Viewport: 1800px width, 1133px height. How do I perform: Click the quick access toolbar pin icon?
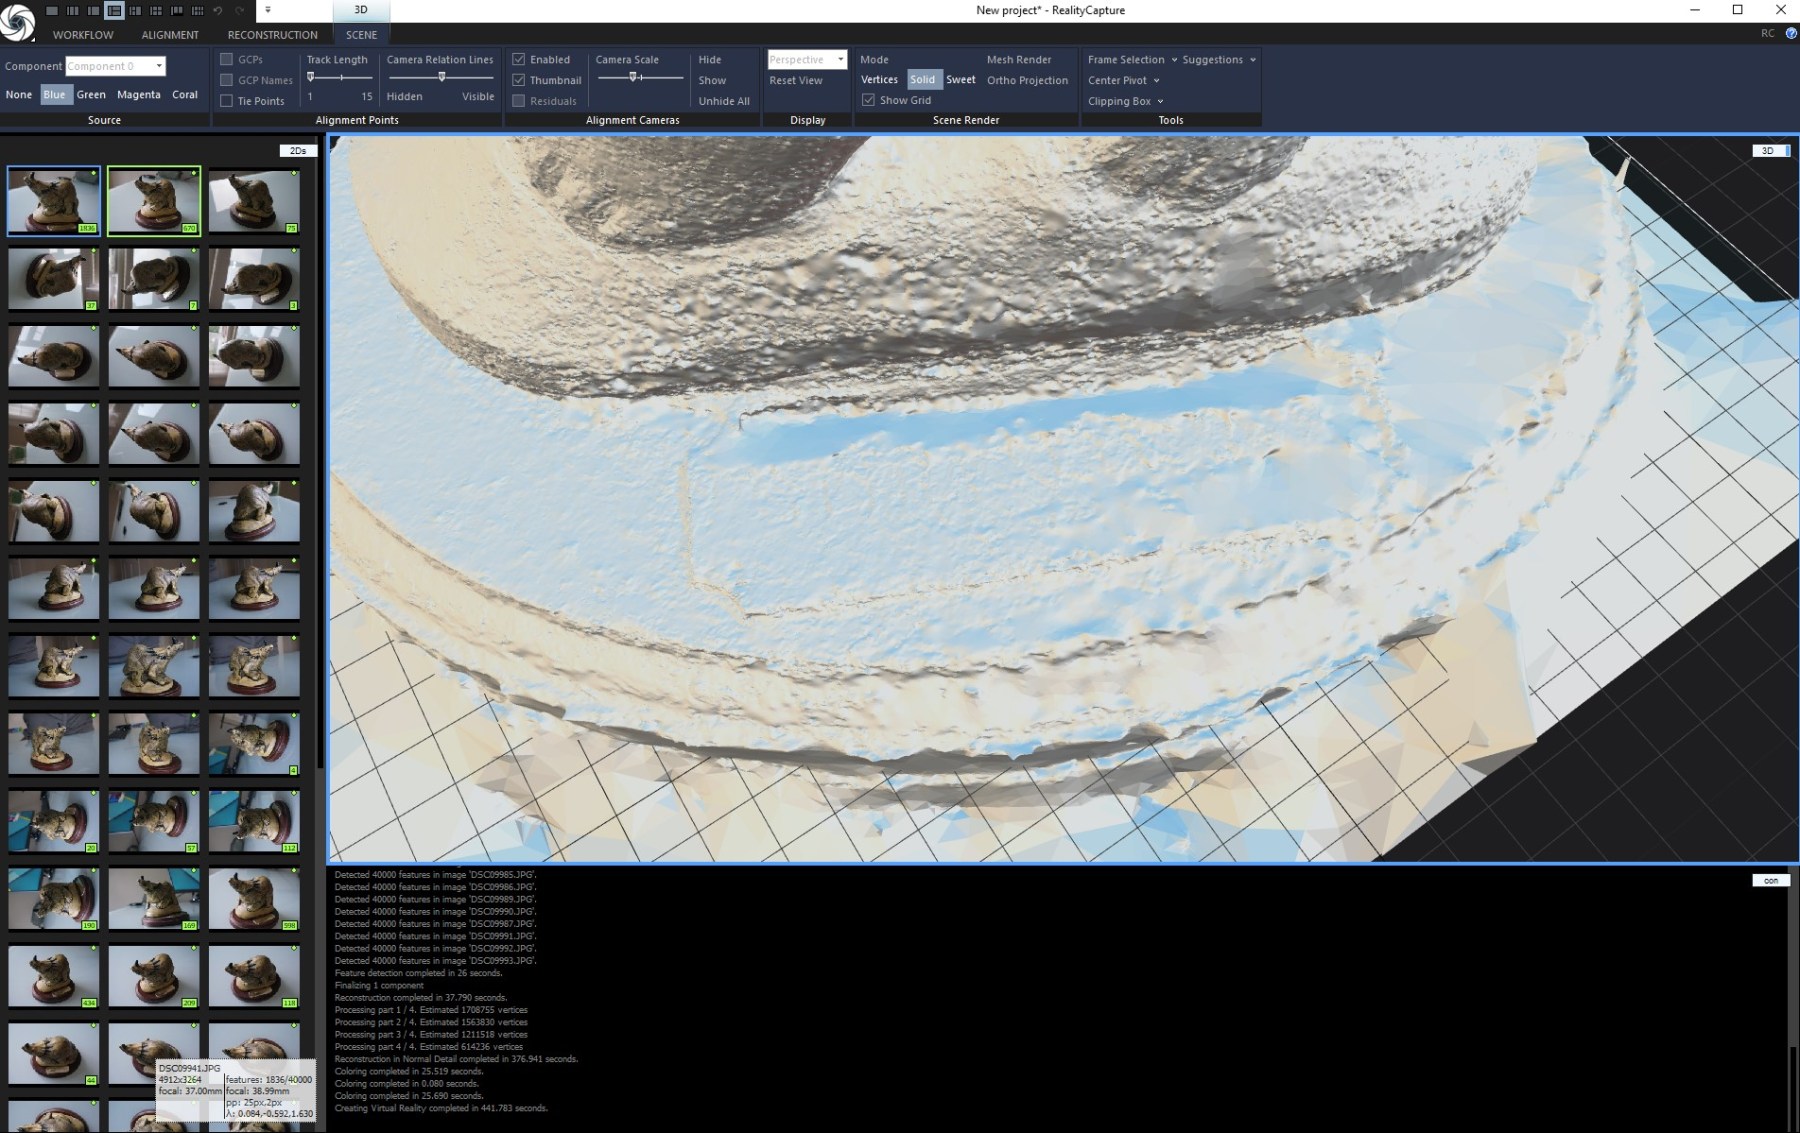coord(267,11)
